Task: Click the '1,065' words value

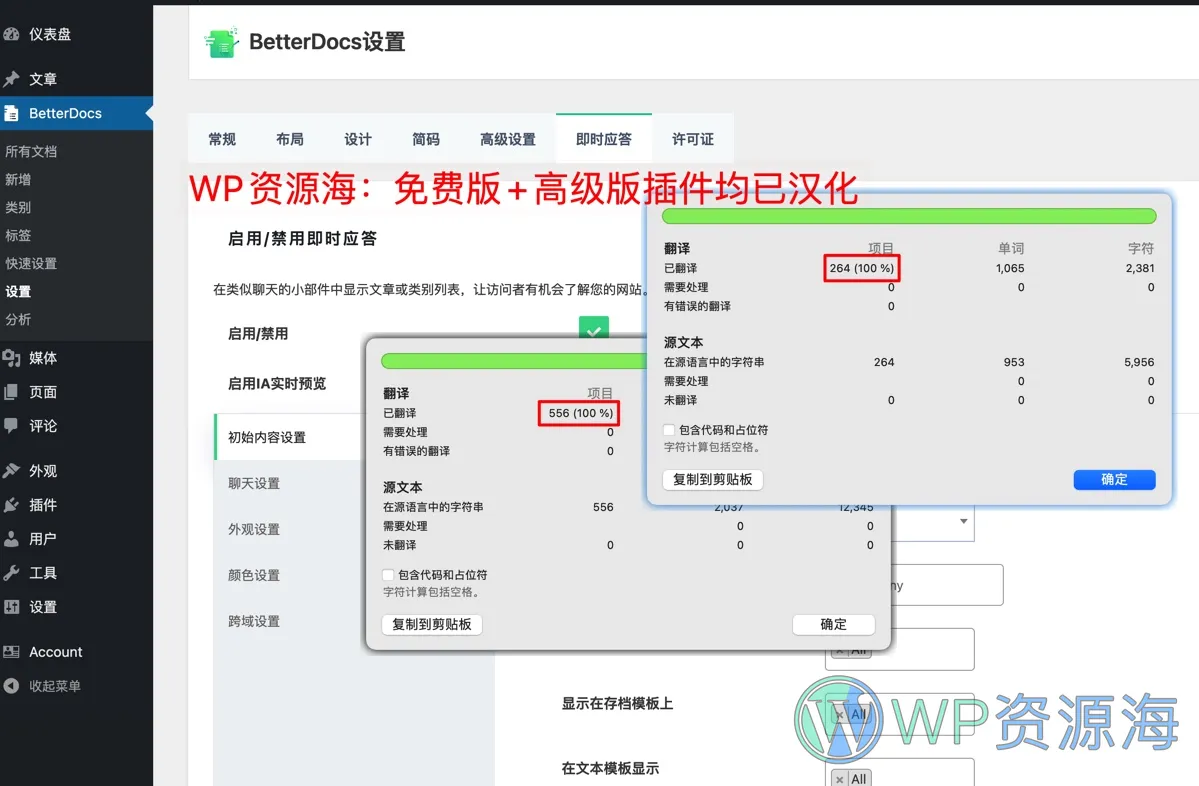Action: tap(1010, 268)
